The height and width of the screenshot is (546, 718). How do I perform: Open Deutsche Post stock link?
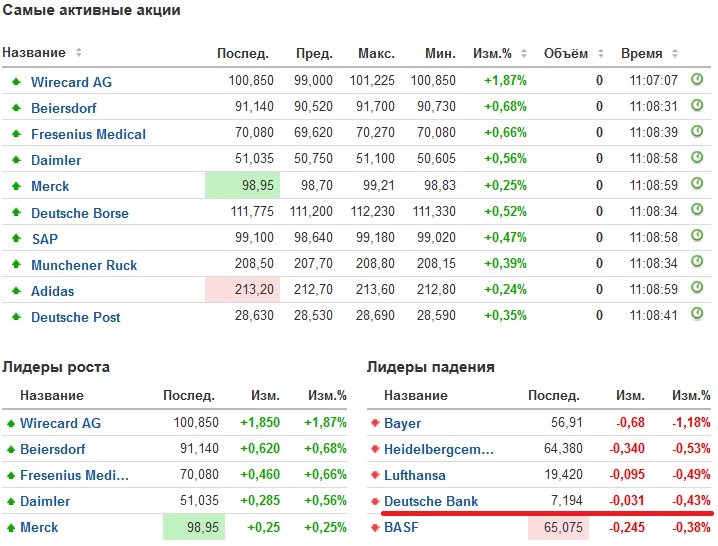coord(76,317)
